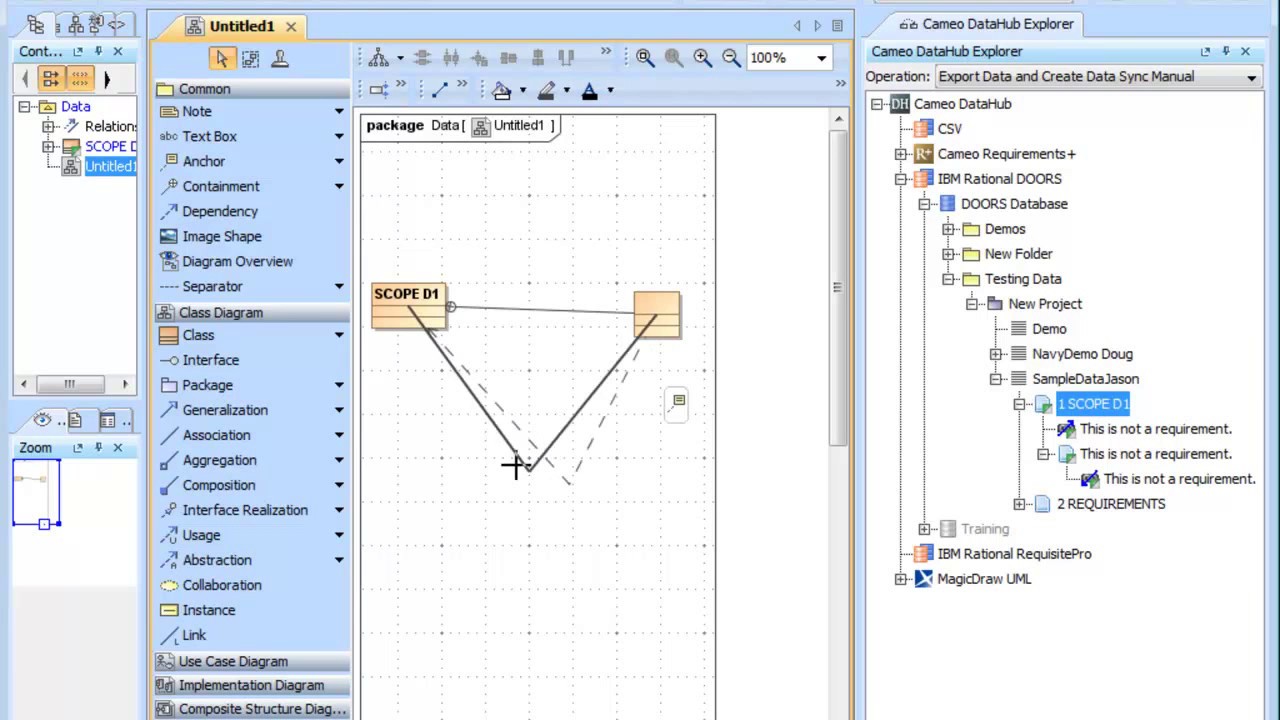Activate the marquee multi-select tool in the palette

tap(250, 59)
